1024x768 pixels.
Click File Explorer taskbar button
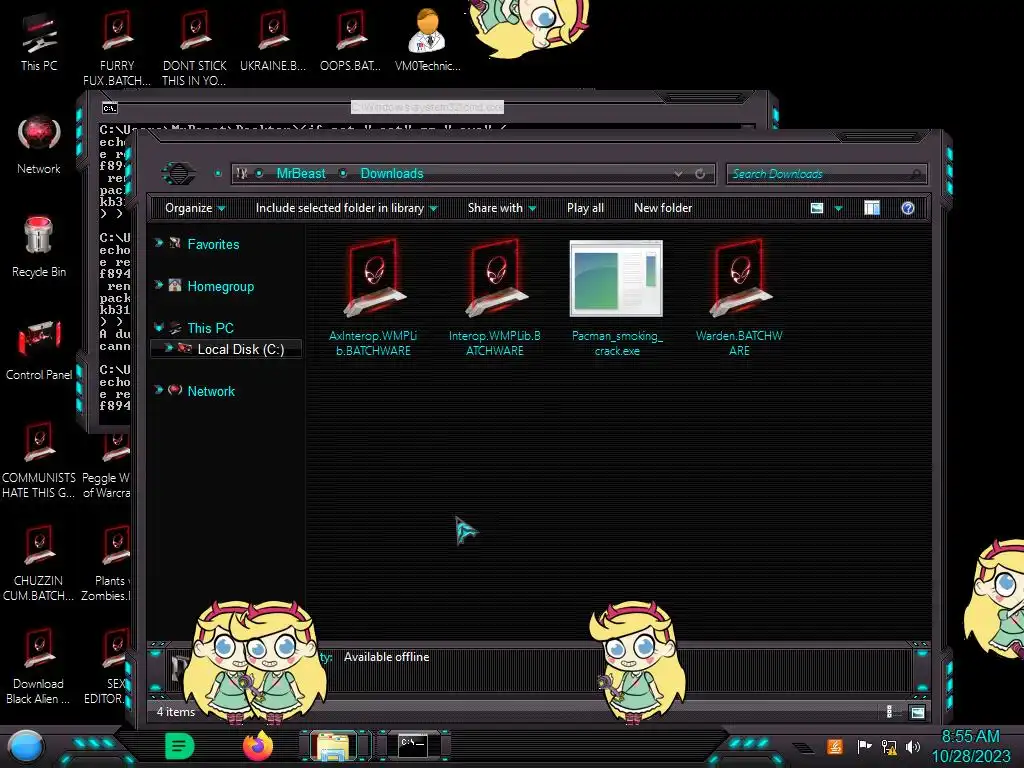tap(334, 746)
